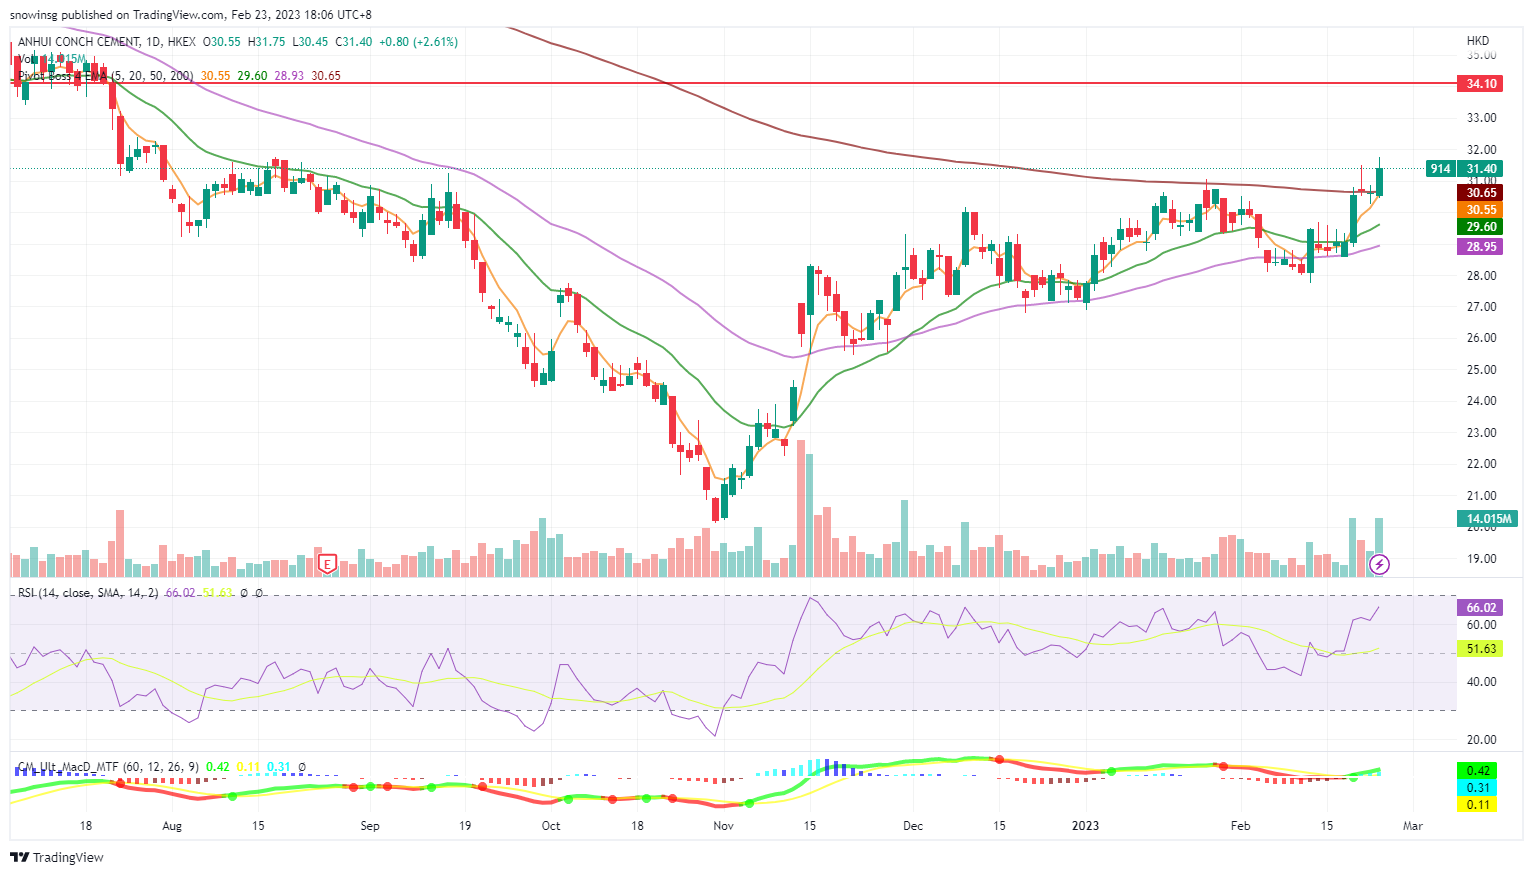Open the TradingView logo at bottom left

pyautogui.click(x=57, y=857)
